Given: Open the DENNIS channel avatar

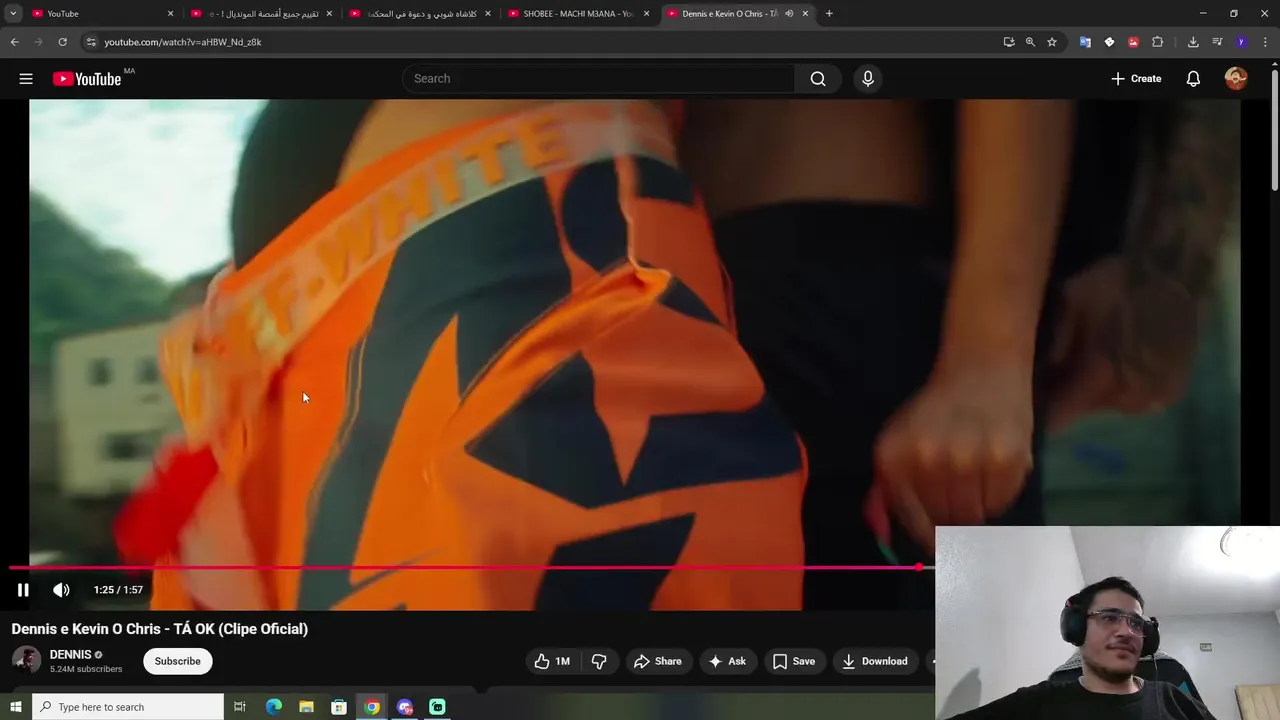Looking at the screenshot, I should (26, 660).
